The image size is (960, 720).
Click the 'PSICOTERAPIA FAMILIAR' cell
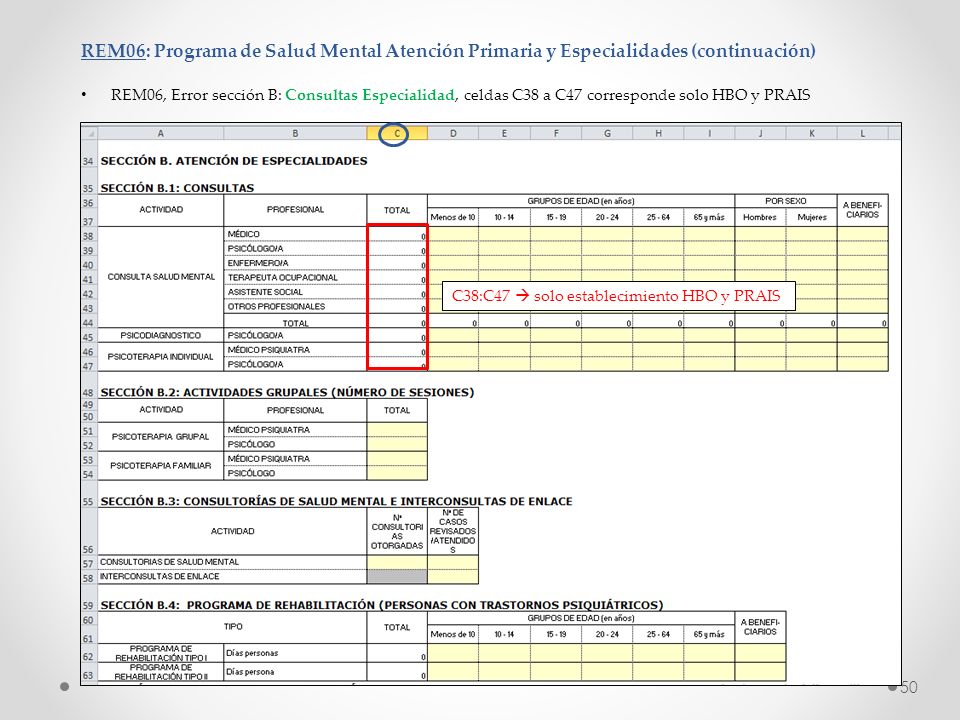[161, 465]
